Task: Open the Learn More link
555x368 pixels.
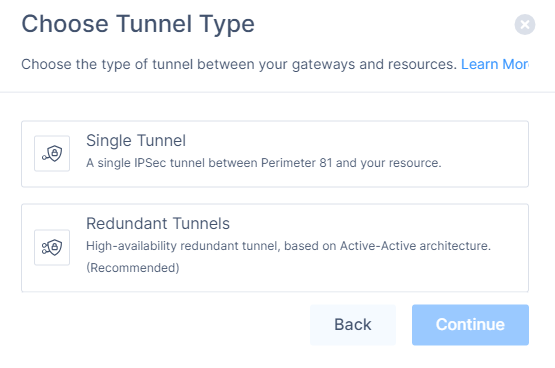Action: (495, 64)
